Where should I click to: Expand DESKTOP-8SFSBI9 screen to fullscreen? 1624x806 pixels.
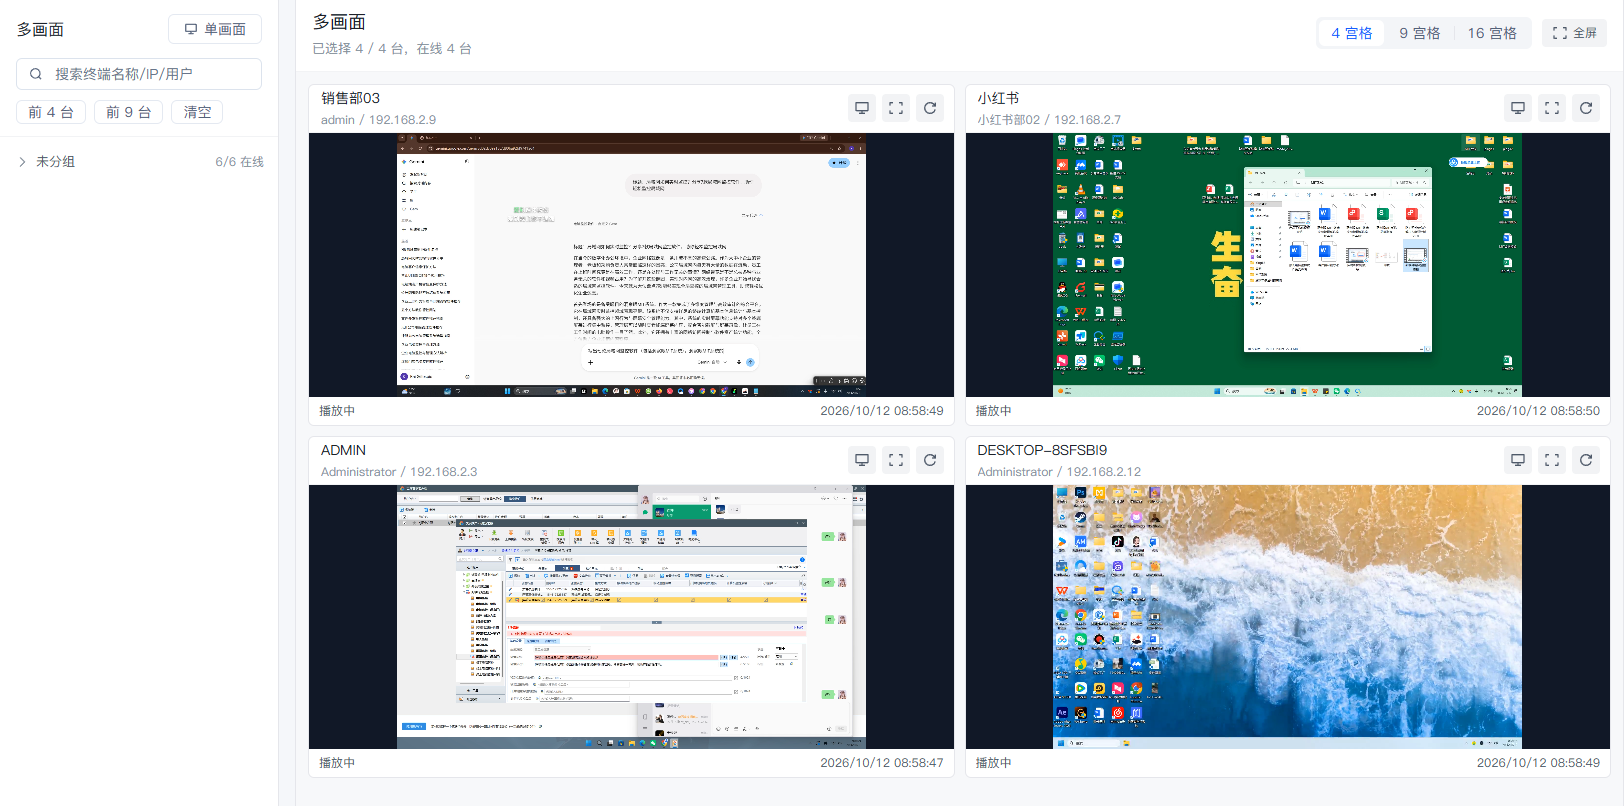pyautogui.click(x=1552, y=460)
